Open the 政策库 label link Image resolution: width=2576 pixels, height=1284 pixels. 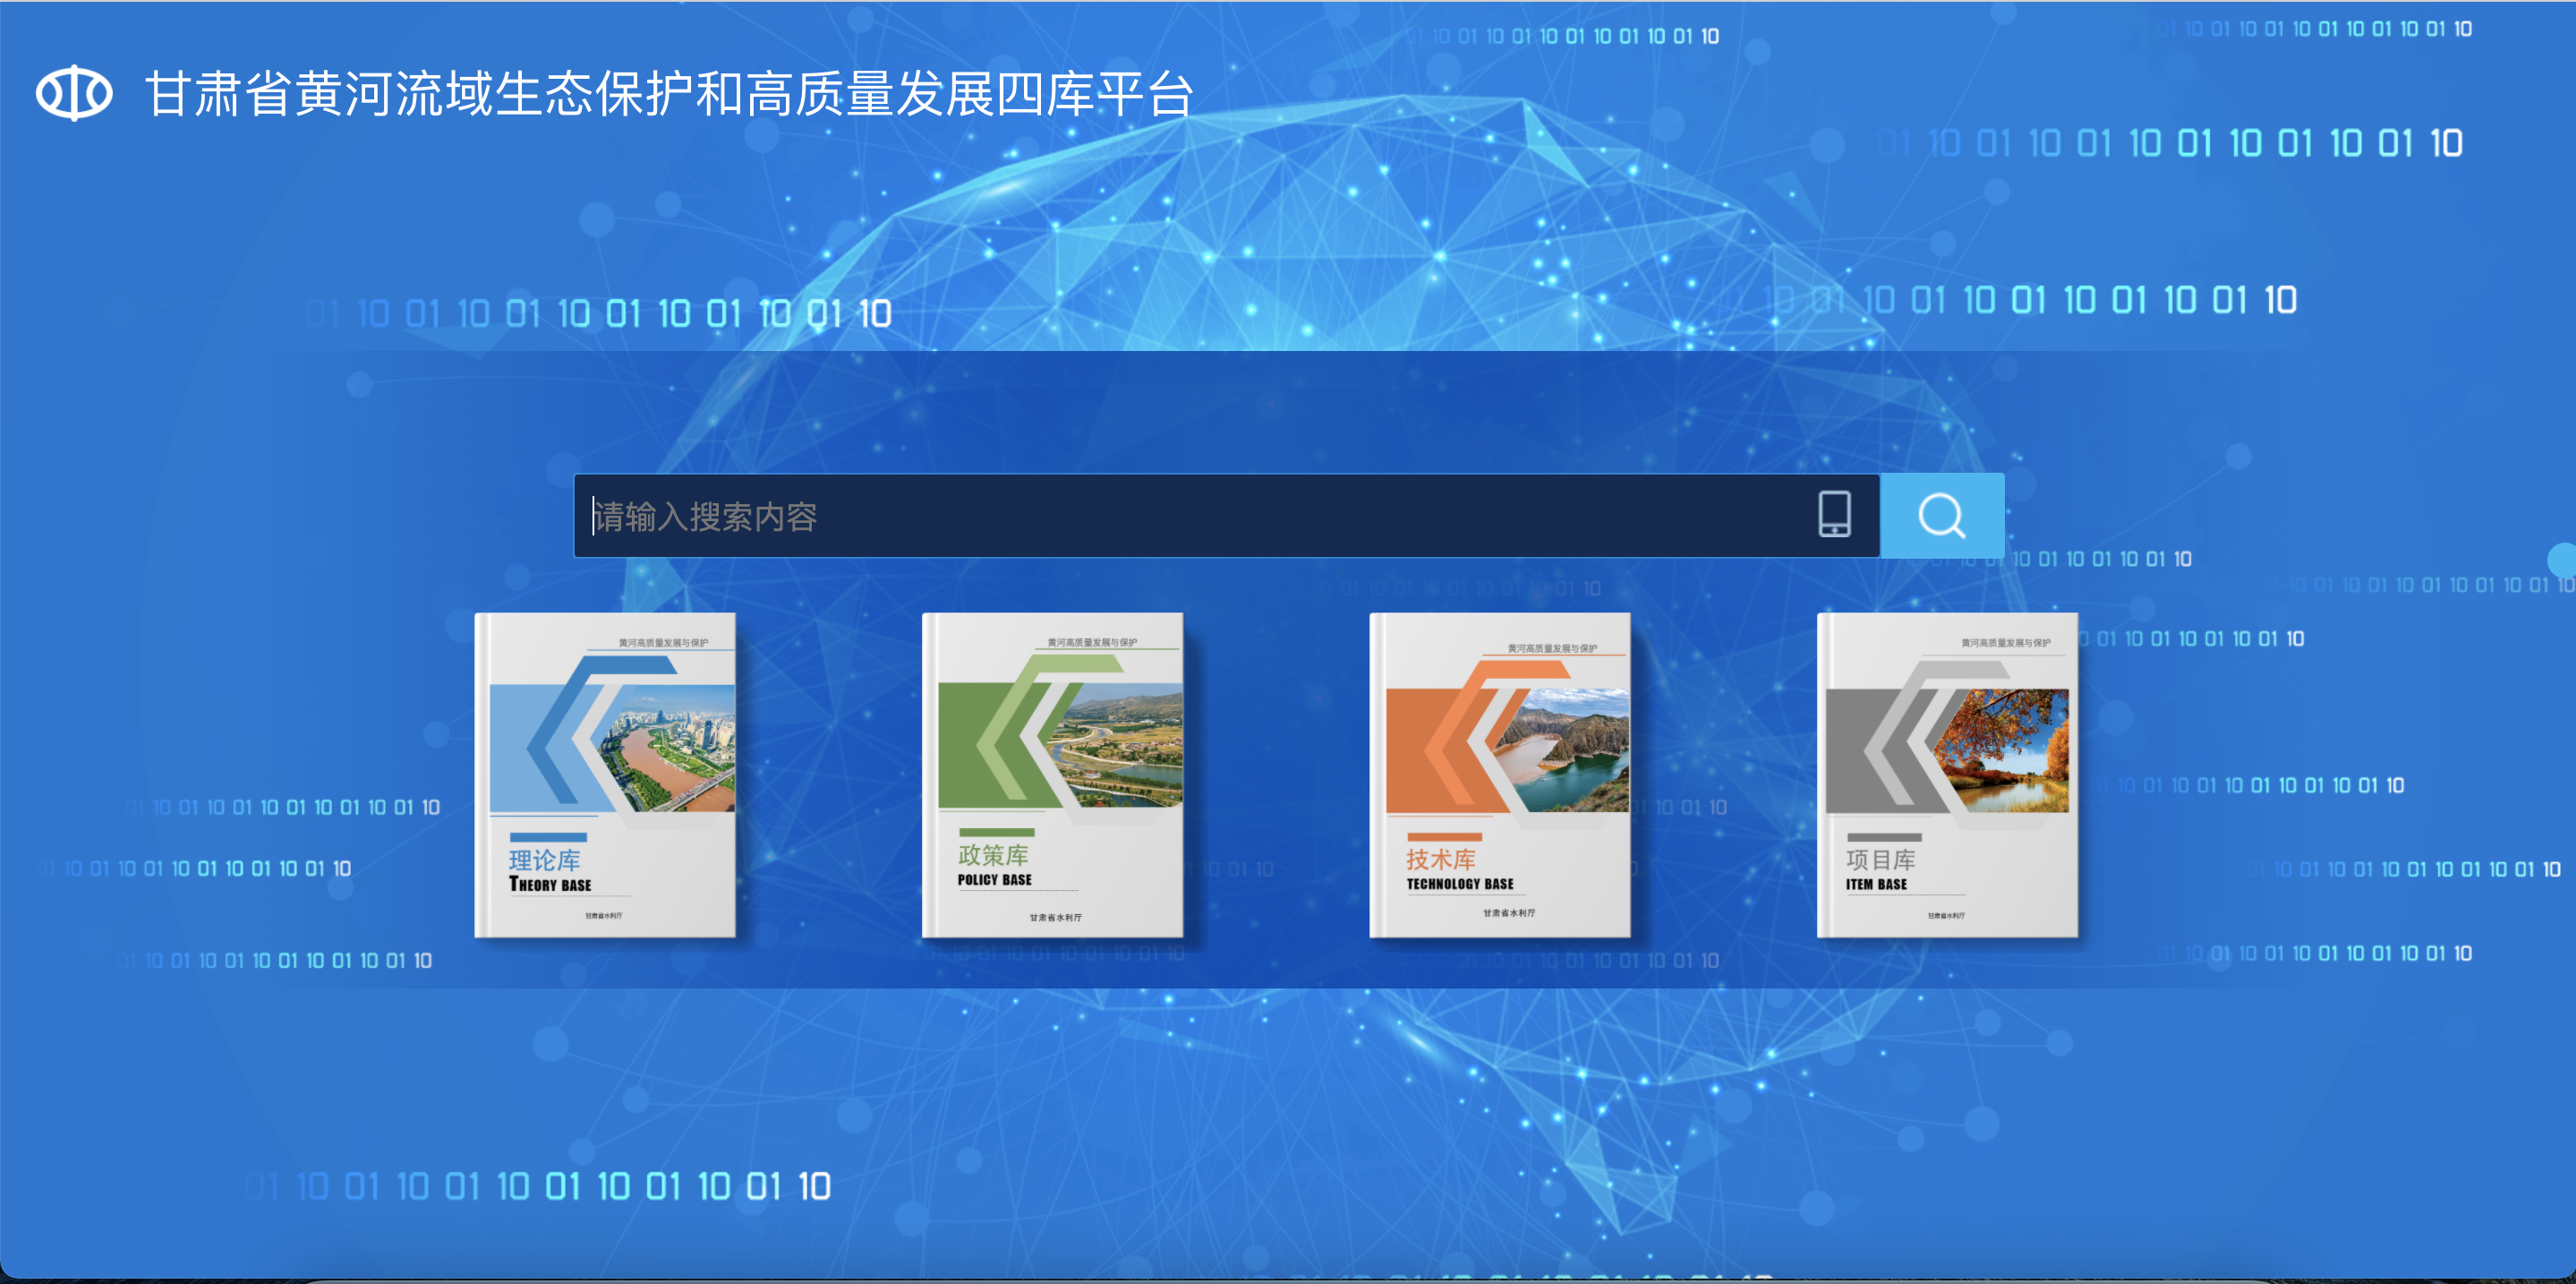tap(992, 855)
